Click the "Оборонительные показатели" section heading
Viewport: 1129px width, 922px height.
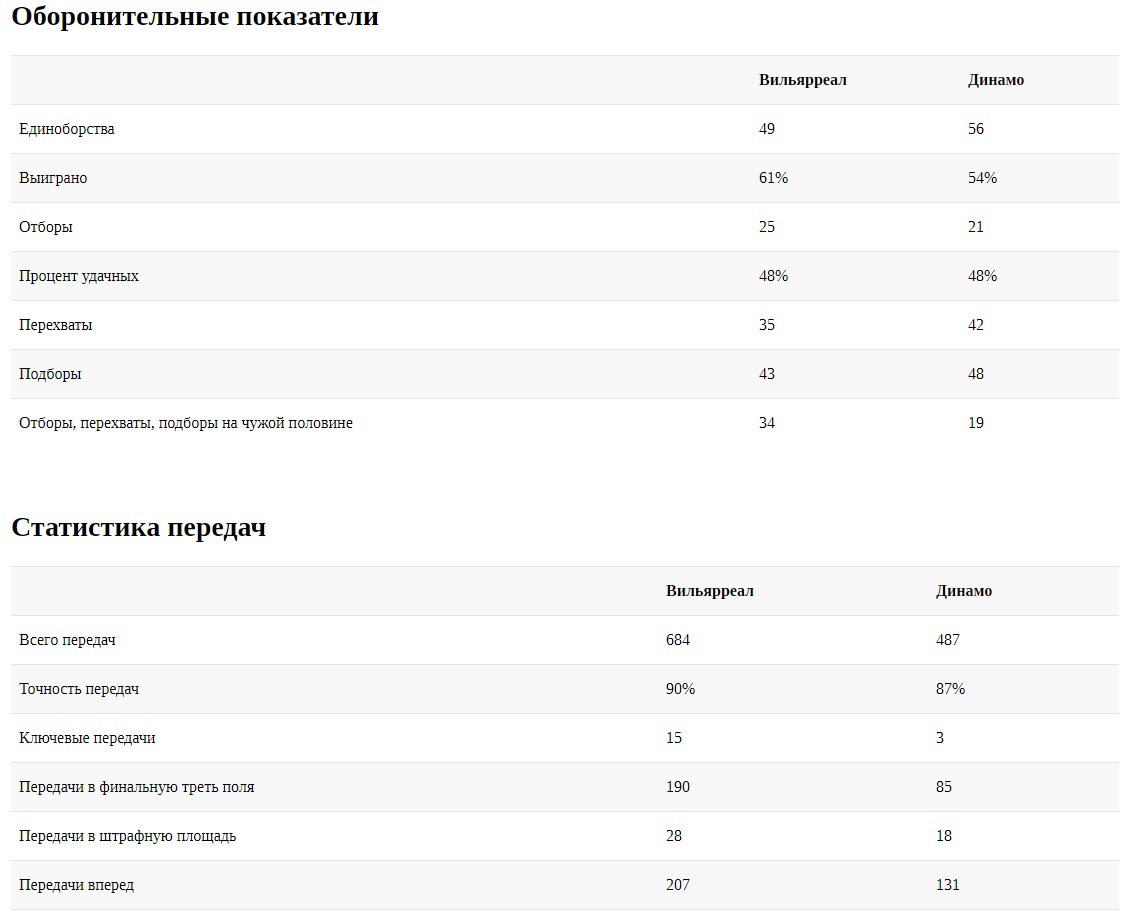(195, 17)
